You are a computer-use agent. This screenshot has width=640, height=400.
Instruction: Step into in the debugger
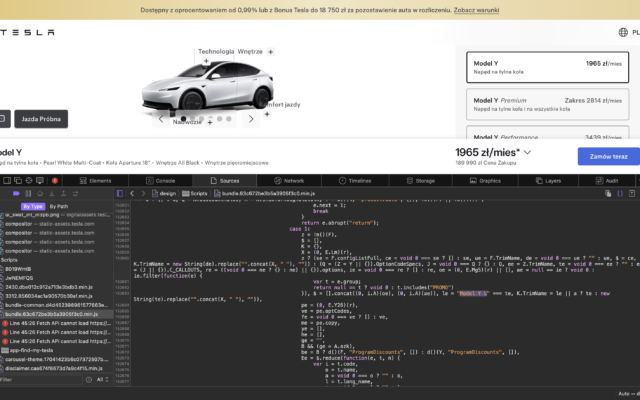coord(52,193)
